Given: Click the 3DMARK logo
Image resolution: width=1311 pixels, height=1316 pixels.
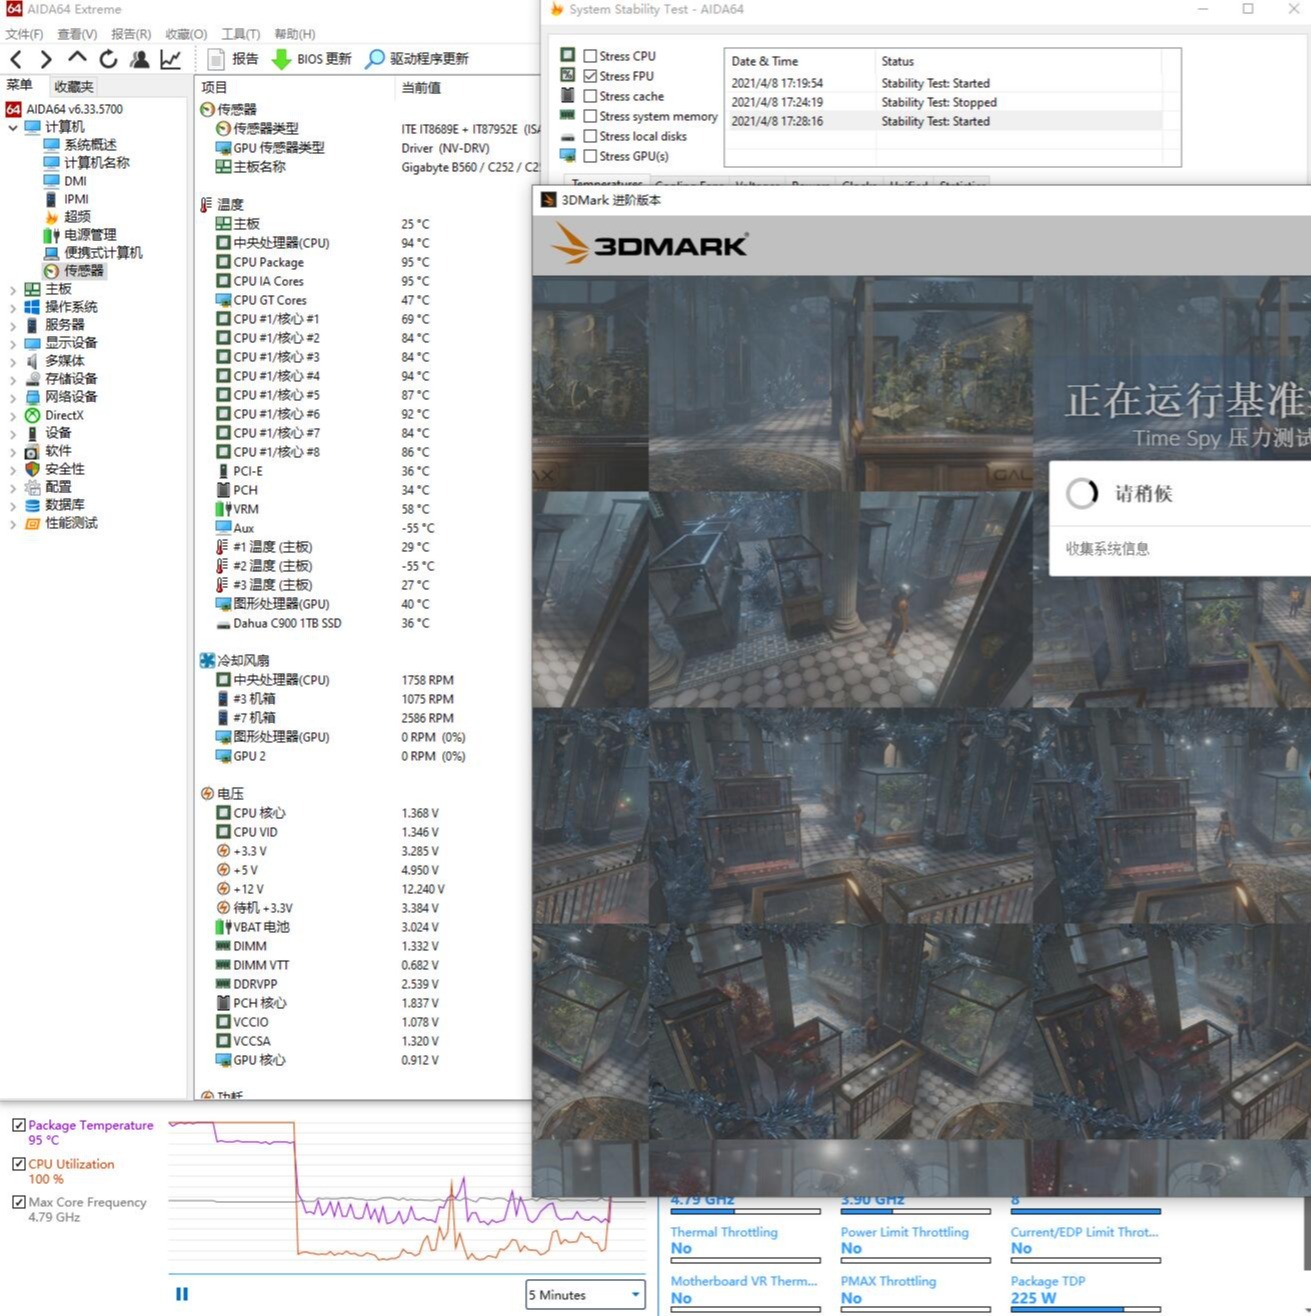Looking at the screenshot, I should click(x=648, y=244).
